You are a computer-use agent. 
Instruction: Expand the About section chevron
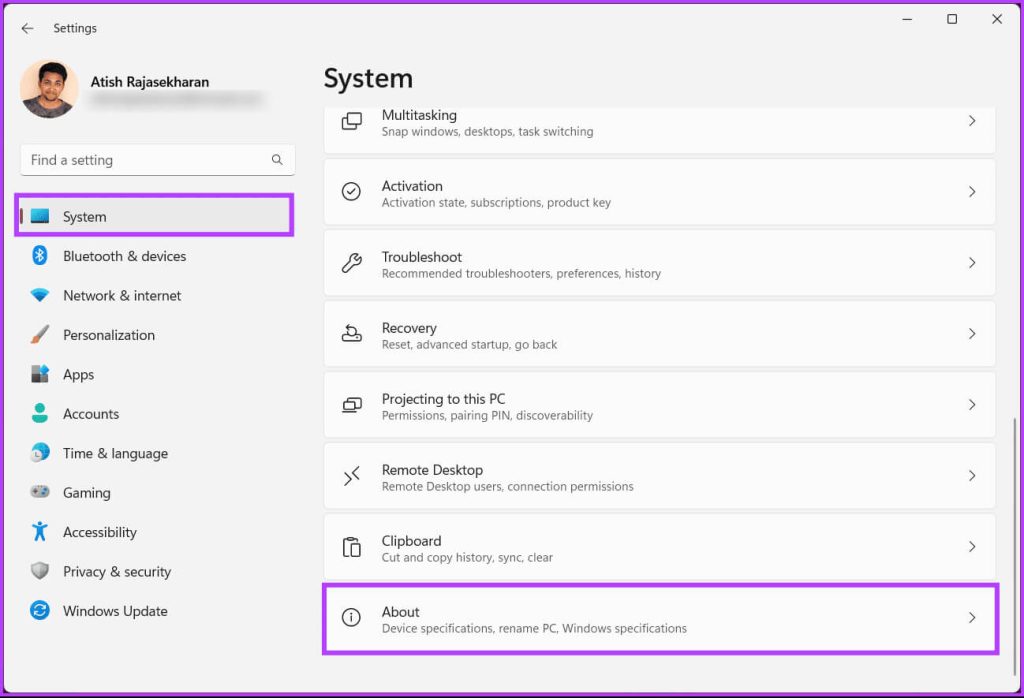[971, 618]
